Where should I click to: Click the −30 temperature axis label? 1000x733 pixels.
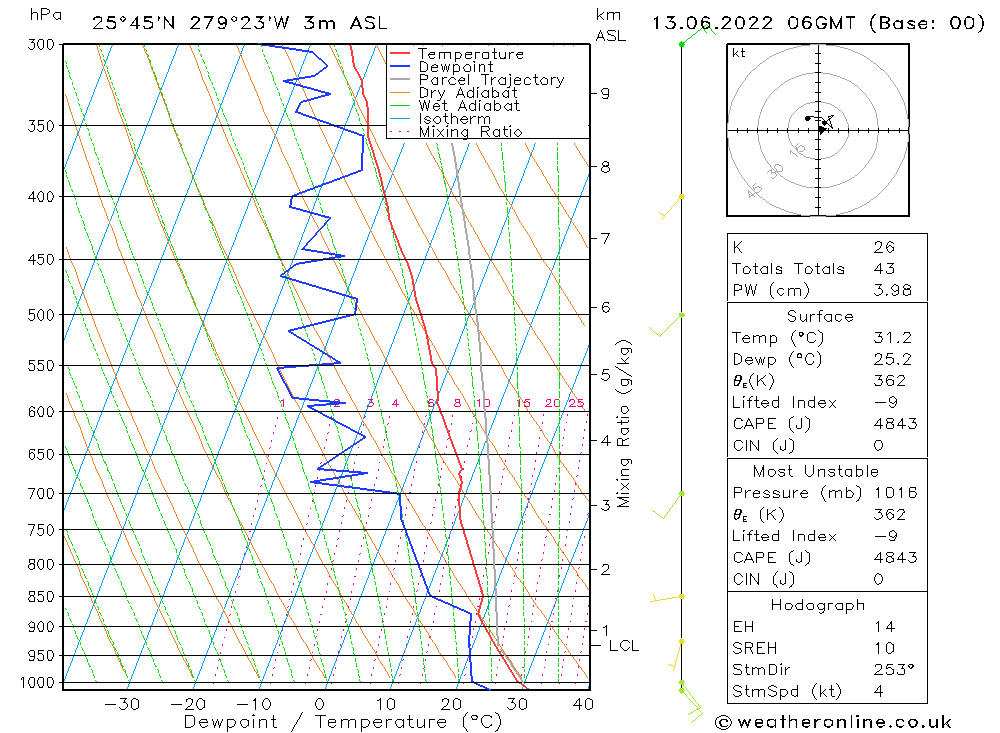click(x=122, y=704)
